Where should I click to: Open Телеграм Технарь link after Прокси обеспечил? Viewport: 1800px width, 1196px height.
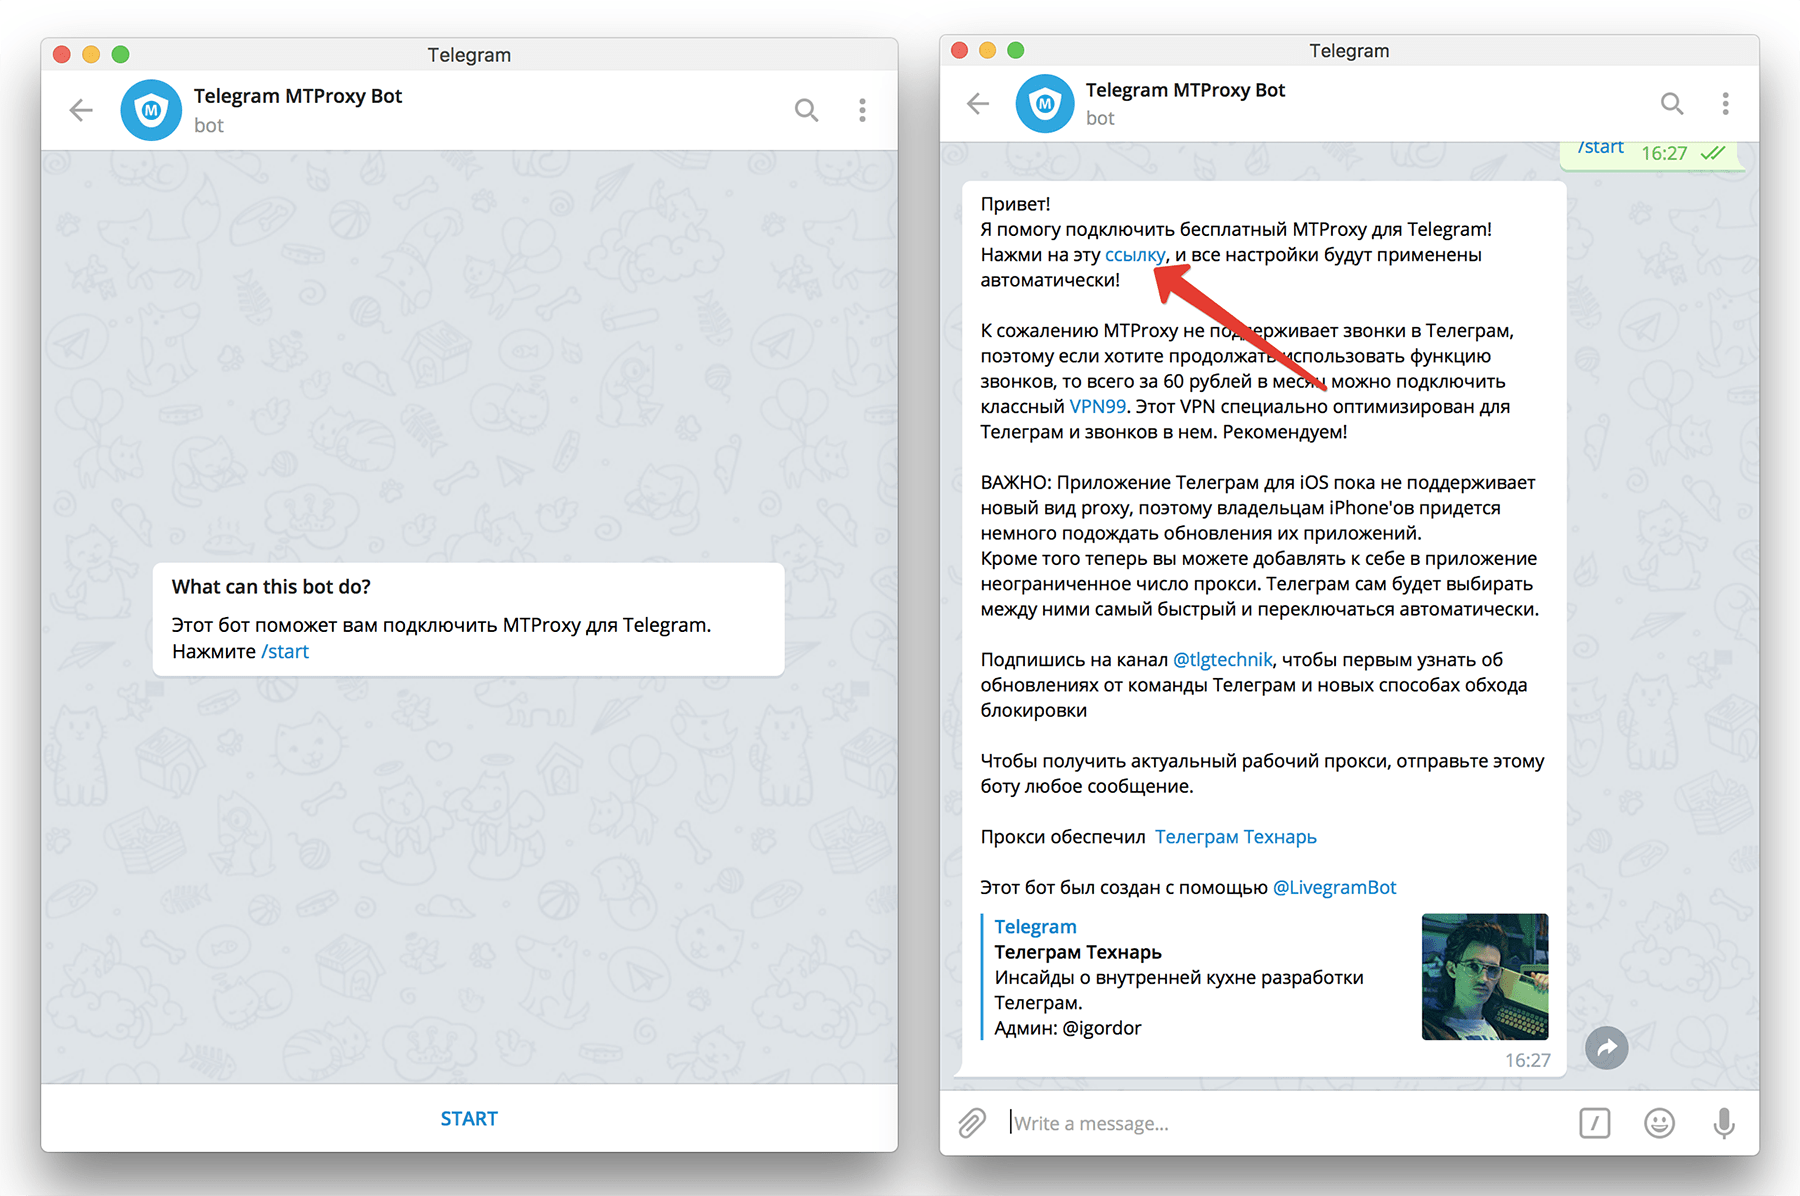coord(1236,837)
